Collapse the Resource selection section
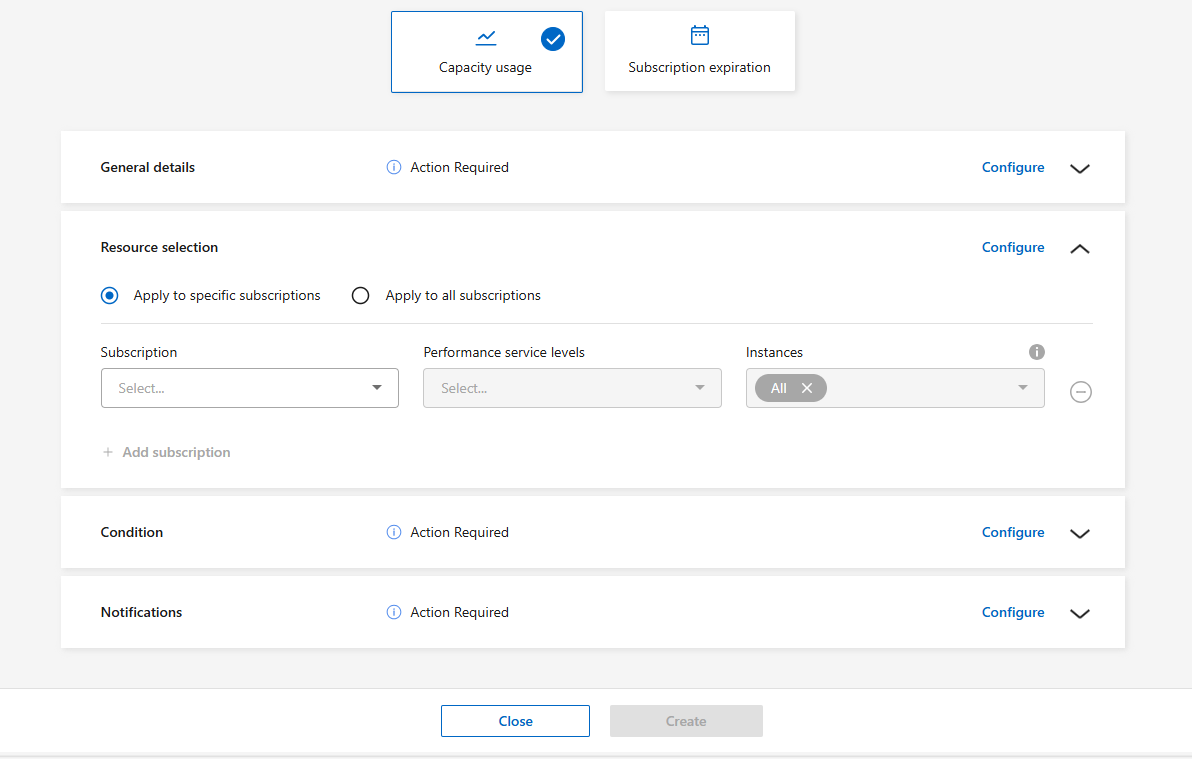 1079,248
